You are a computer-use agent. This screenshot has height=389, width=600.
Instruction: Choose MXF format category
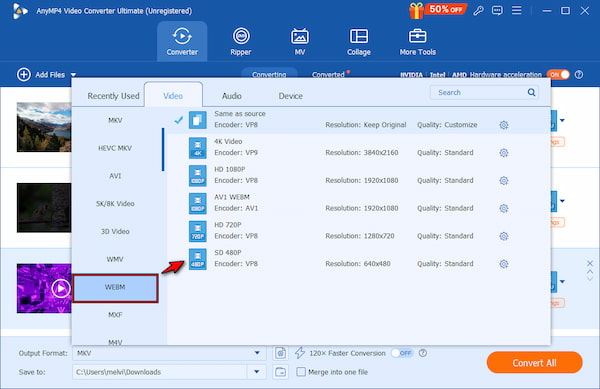pos(115,315)
